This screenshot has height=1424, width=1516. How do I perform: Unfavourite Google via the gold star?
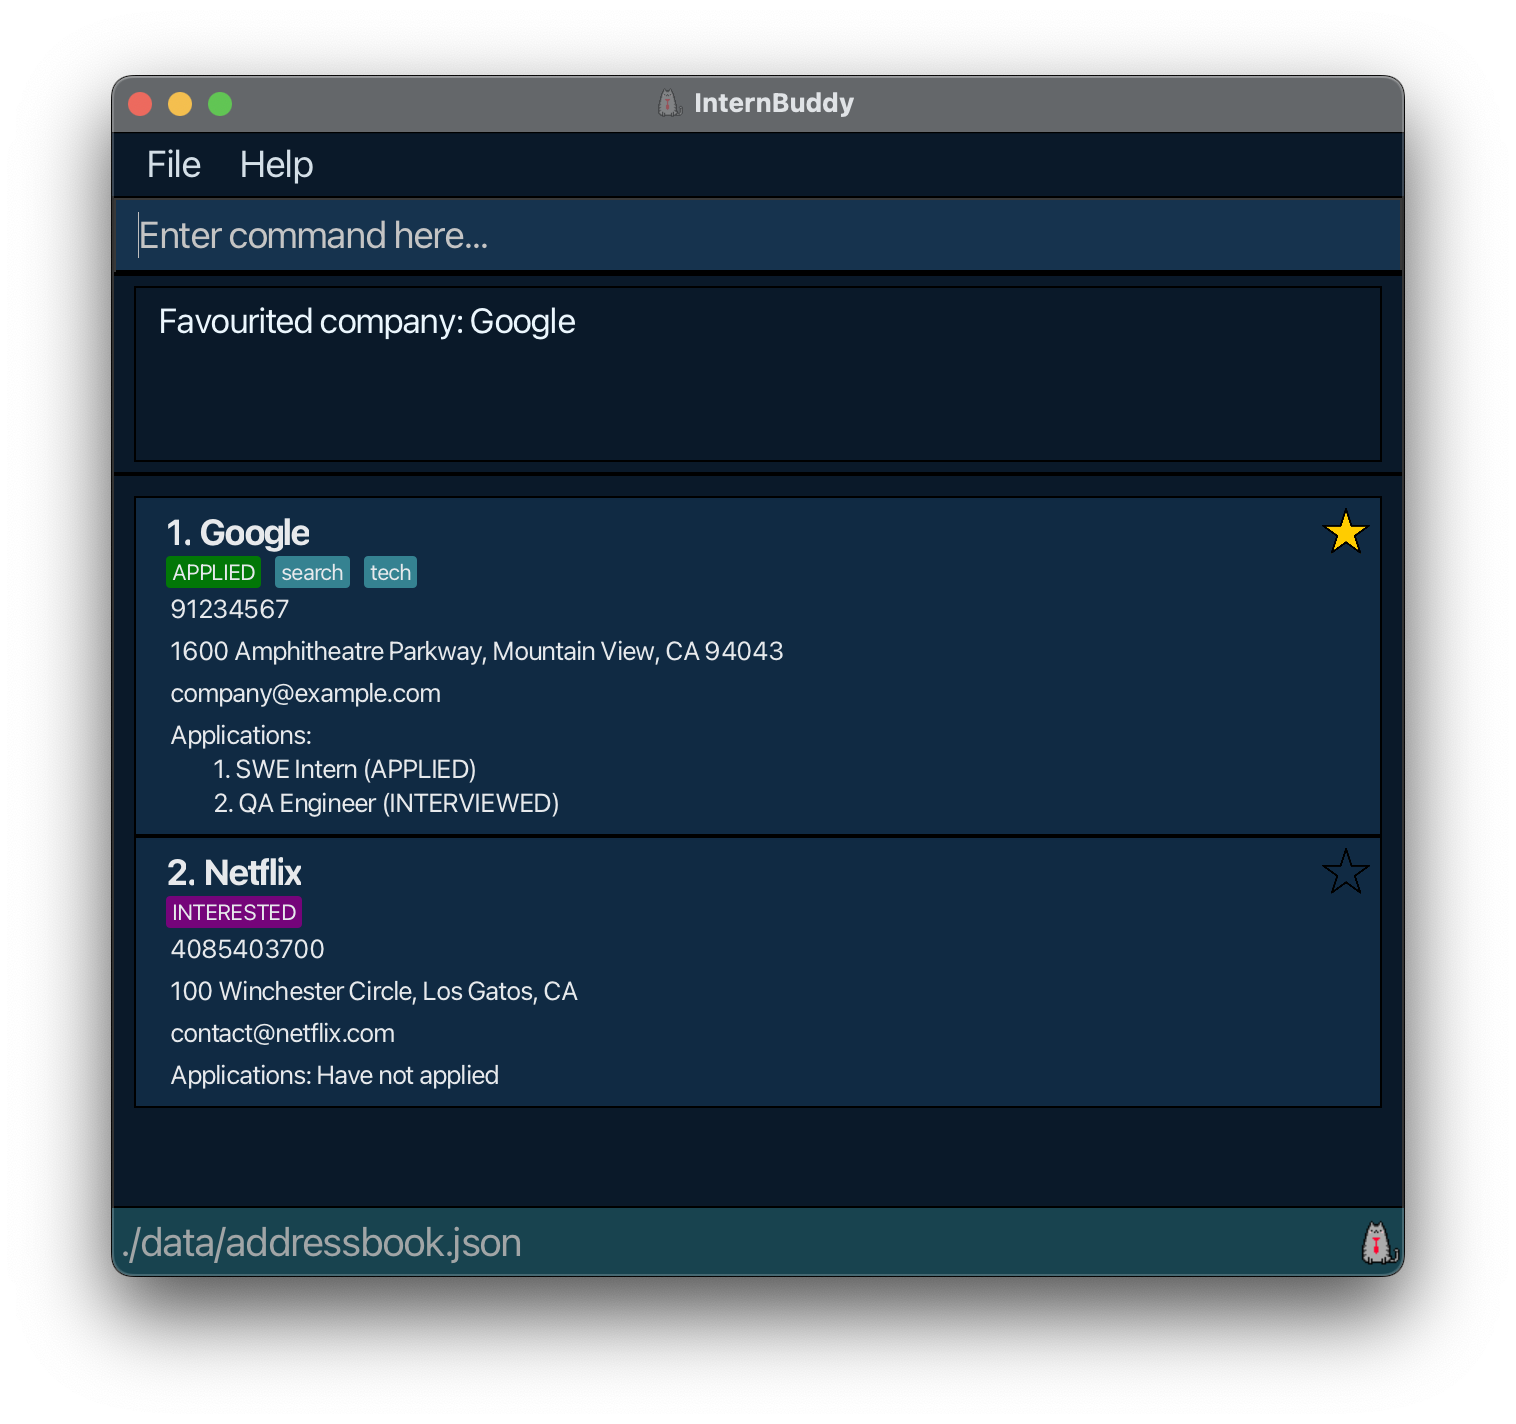pos(1345,532)
